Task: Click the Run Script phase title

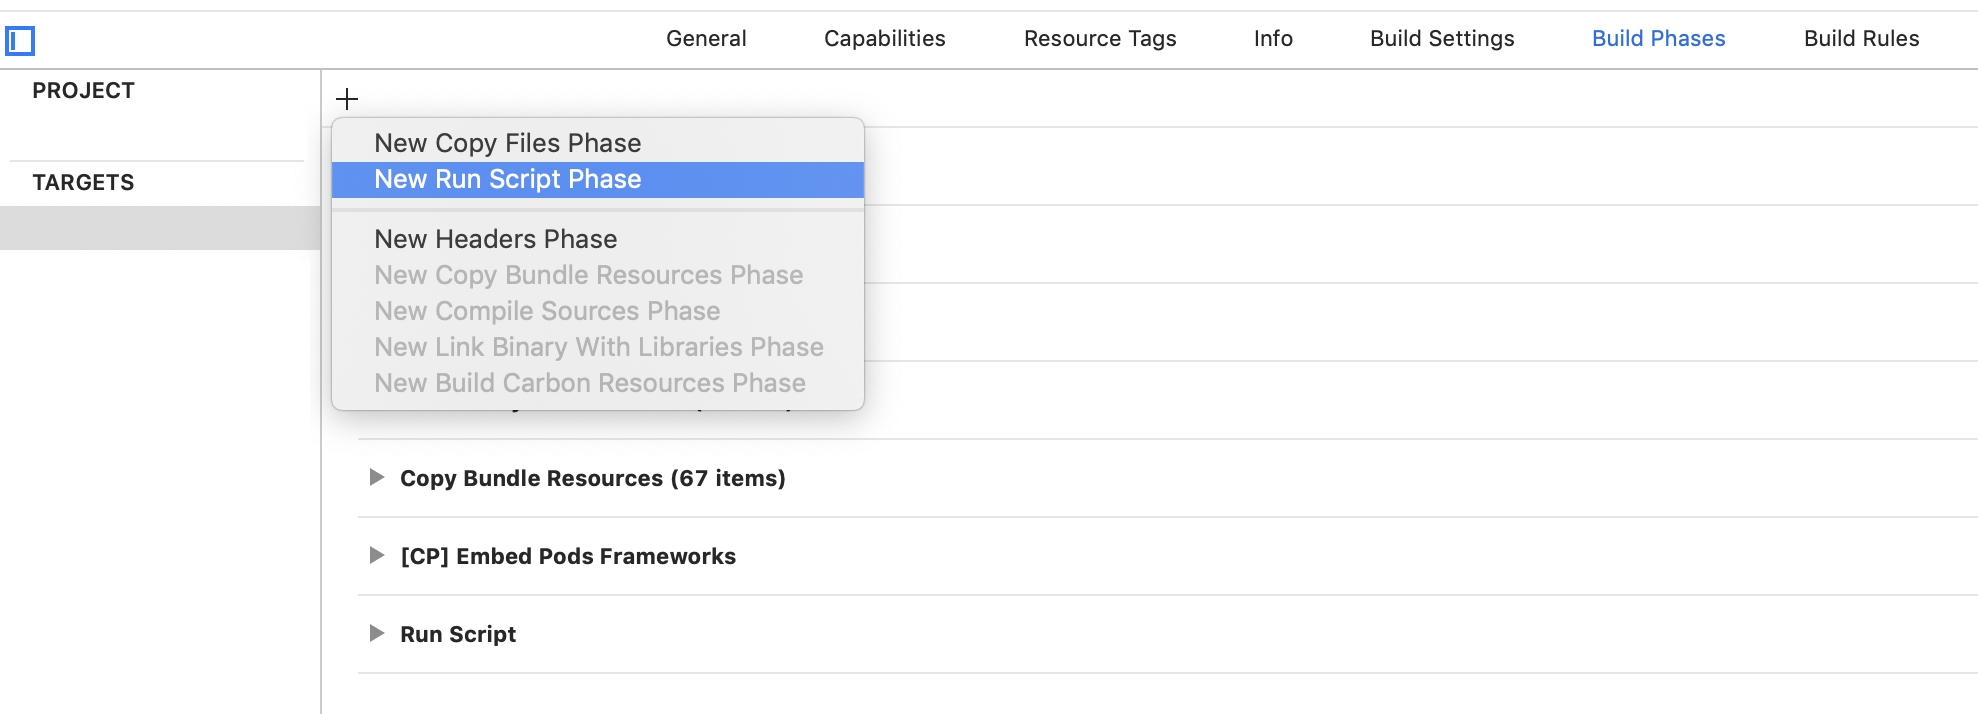Action: click(458, 634)
